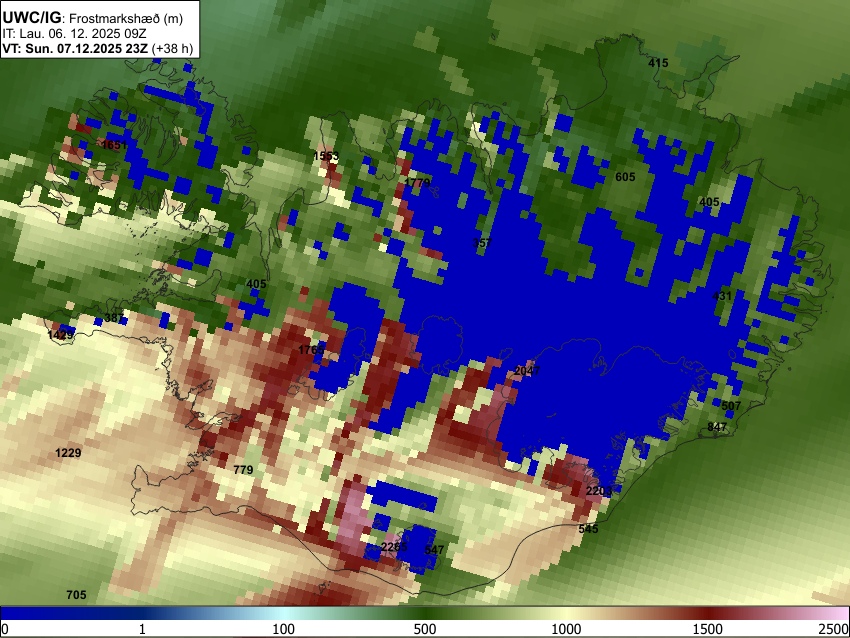Image resolution: width=850 pixels, height=638 pixels.
Task: Click the map value 415
Action: (658, 63)
